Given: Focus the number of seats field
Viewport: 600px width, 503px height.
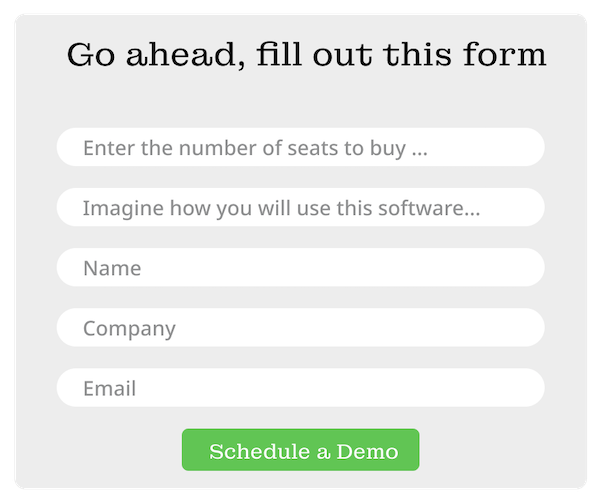Looking at the screenshot, I should [300, 148].
